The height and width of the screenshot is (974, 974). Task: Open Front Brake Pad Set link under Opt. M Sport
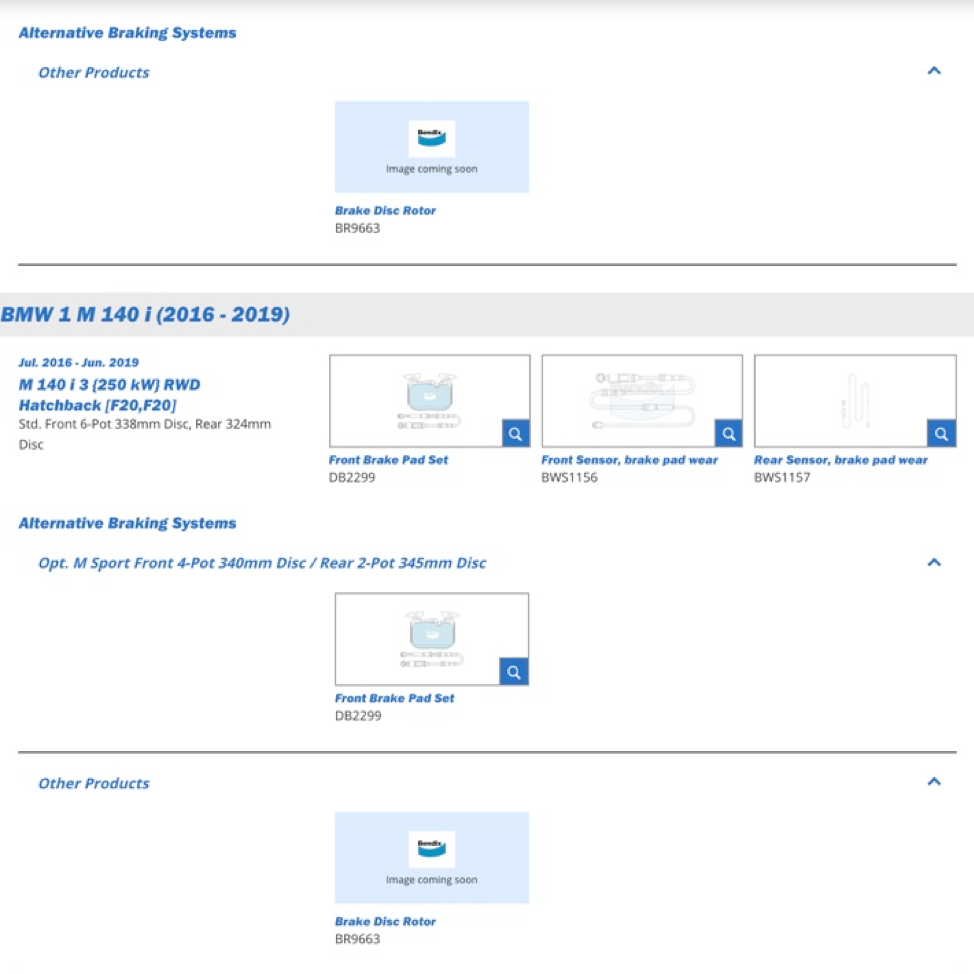[x=394, y=698]
